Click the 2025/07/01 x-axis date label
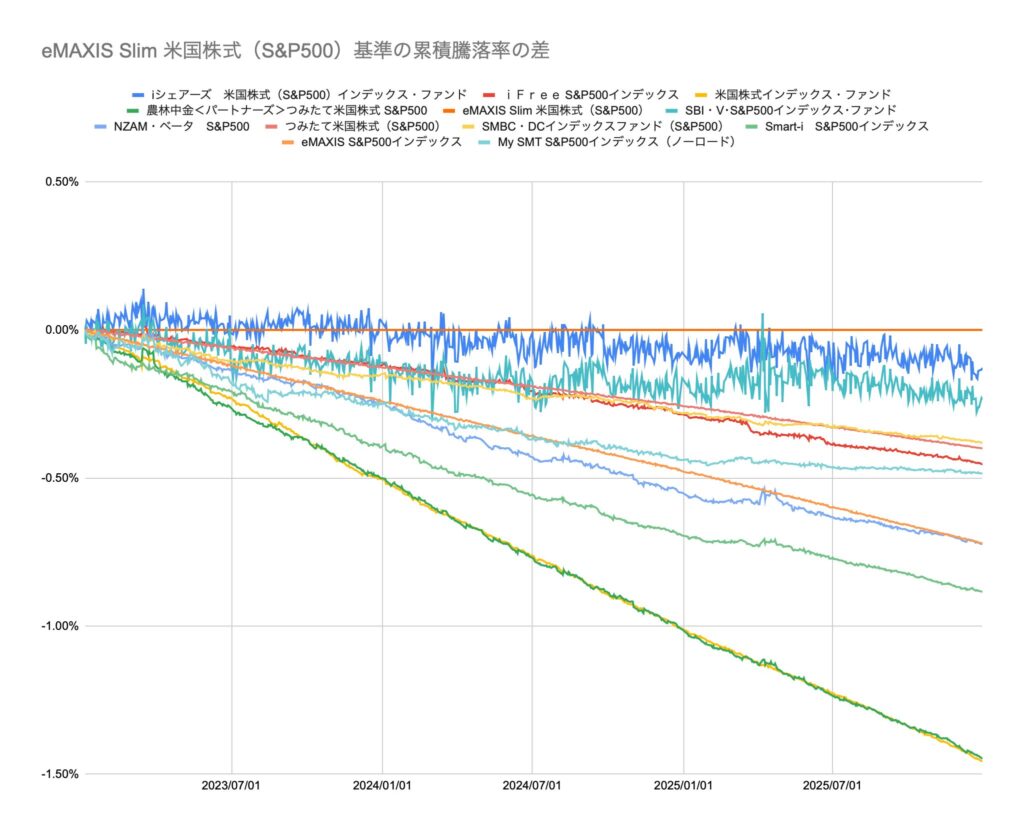This screenshot has height=833, width=1024. (832, 788)
